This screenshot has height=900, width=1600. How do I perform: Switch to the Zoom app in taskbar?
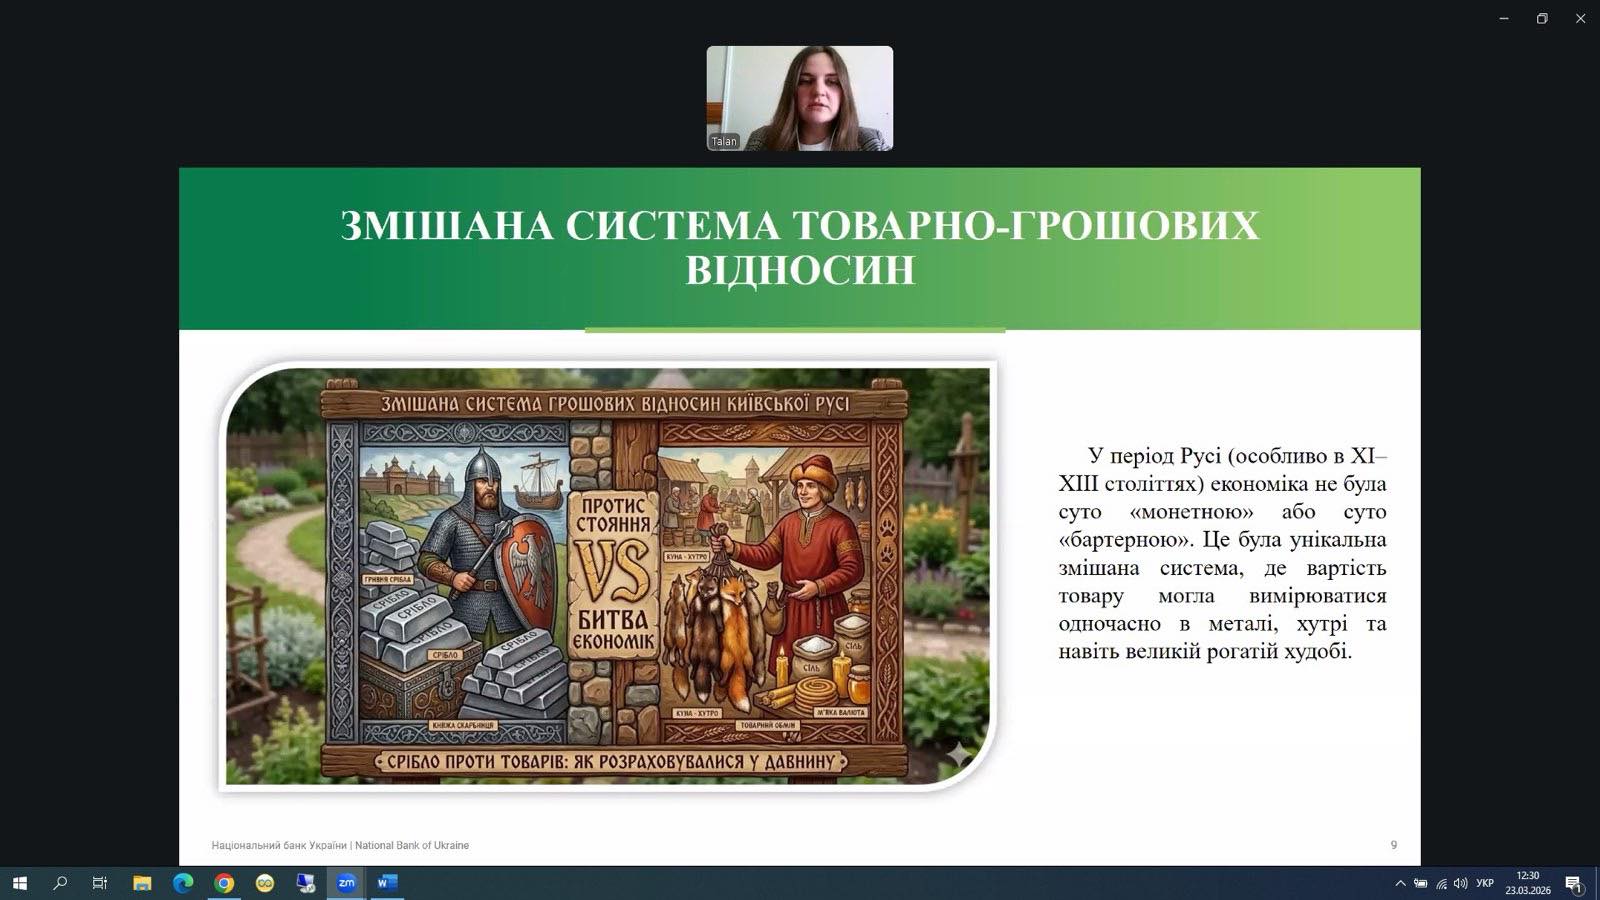[346, 883]
